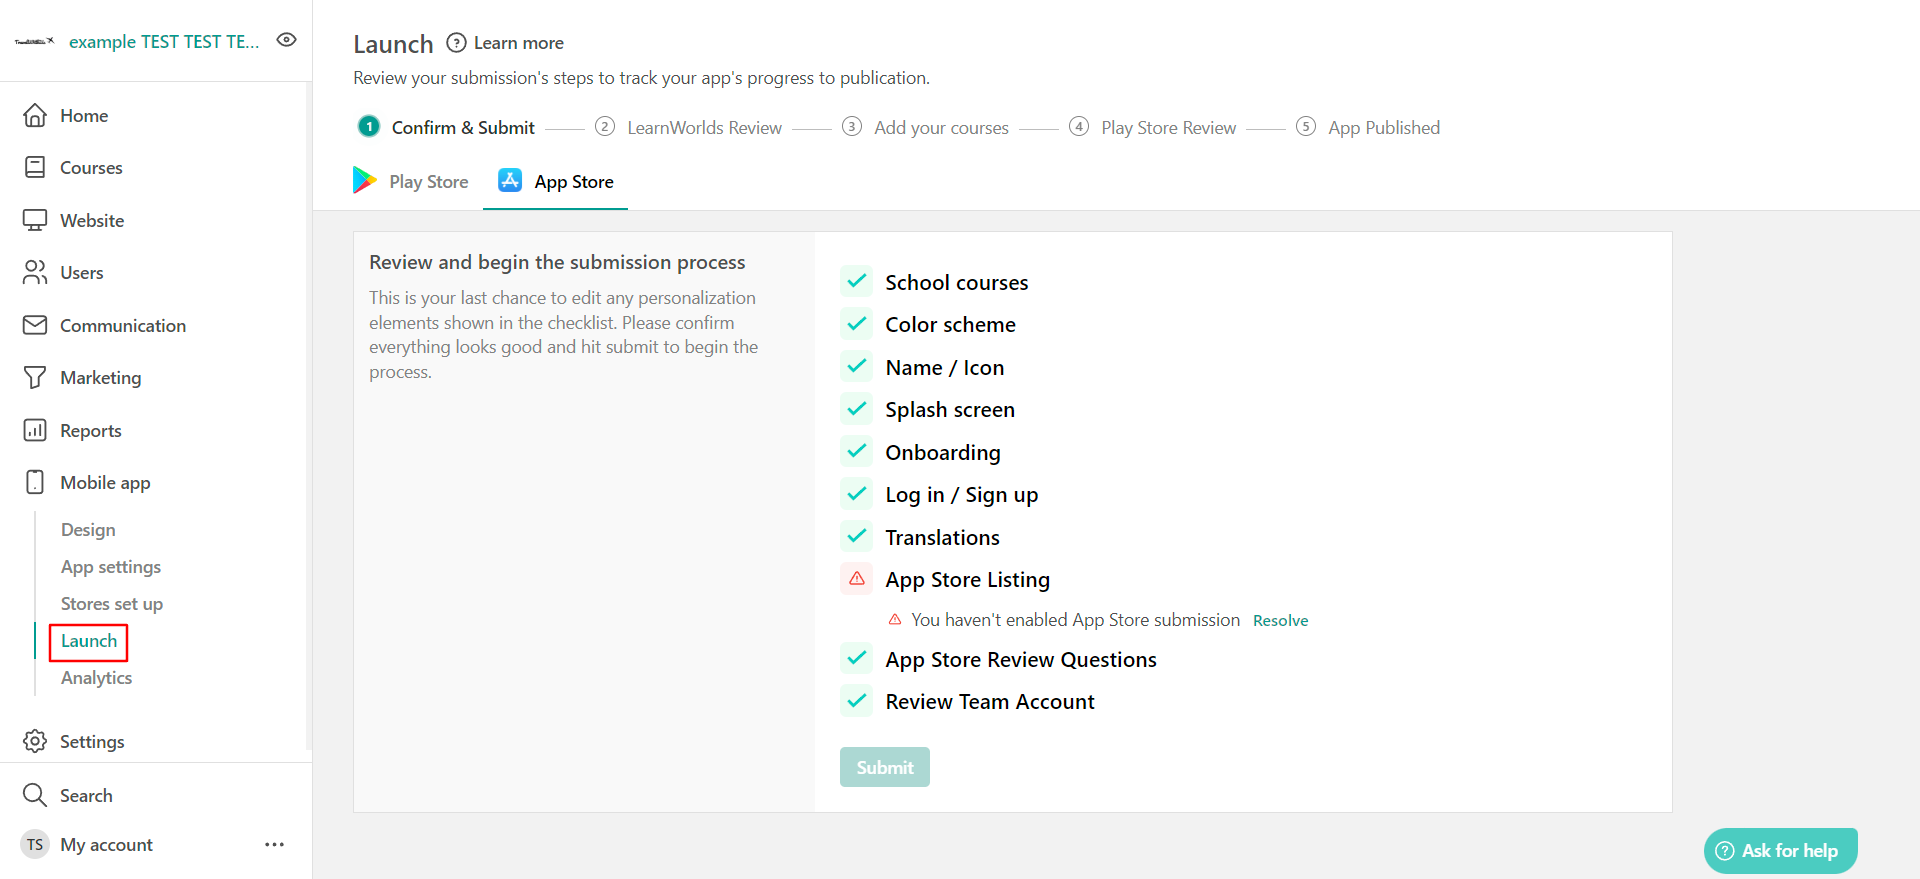Click step 4 Play Store Review
The width and height of the screenshot is (1920, 879).
point(1153,127)
